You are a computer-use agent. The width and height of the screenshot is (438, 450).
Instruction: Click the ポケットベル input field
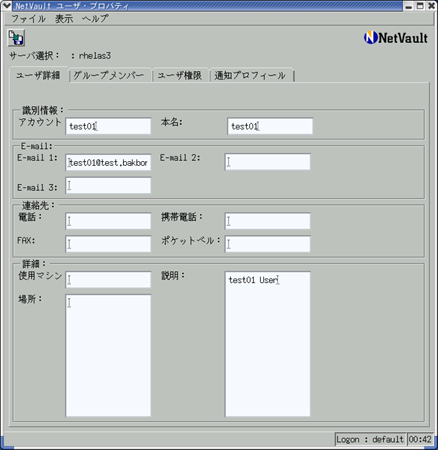268,244
